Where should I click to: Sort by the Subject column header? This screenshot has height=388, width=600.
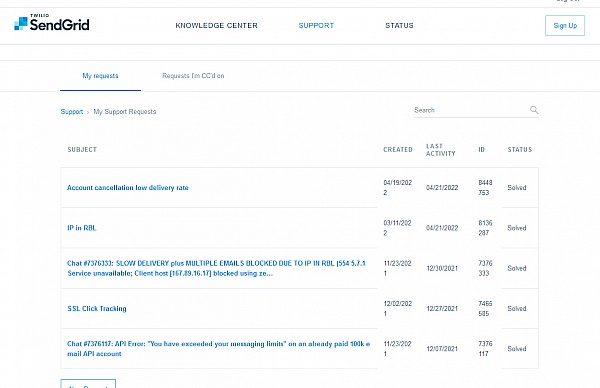pyautogui.click(x=82, y=150)
